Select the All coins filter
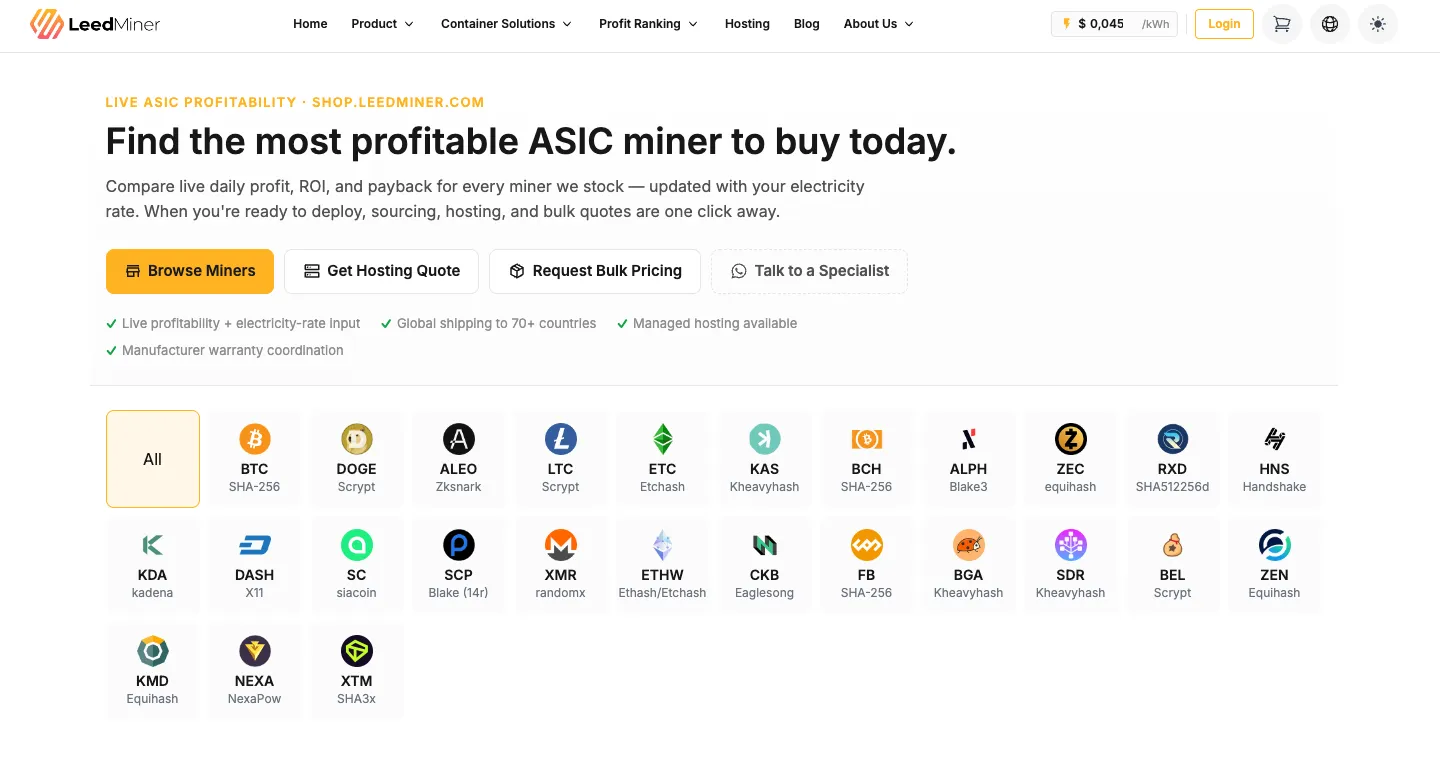 [x=153, y=459]
